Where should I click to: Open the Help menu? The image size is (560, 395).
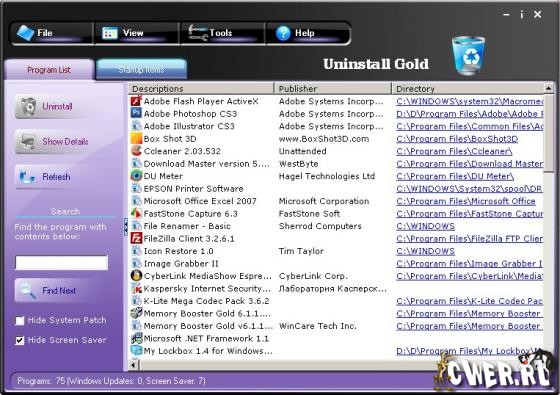click(308, 34)
